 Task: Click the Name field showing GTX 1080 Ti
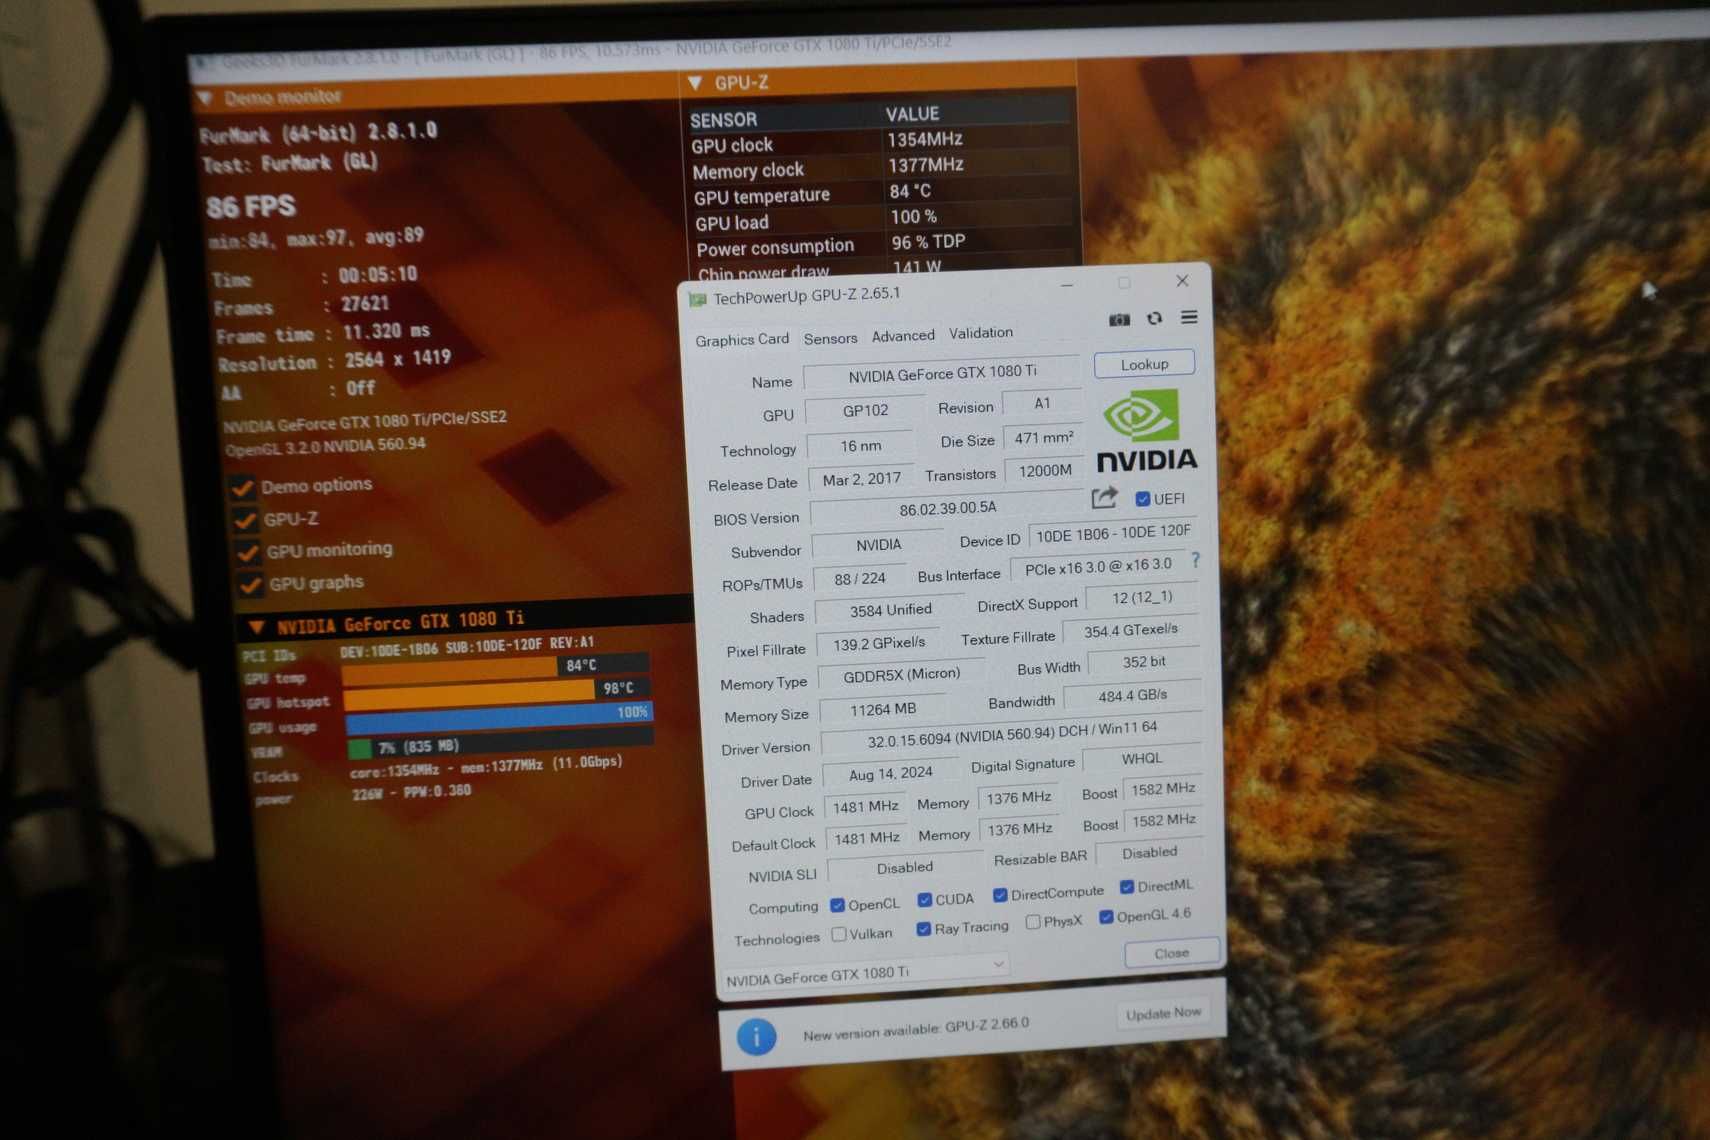[x=941, y=373]
